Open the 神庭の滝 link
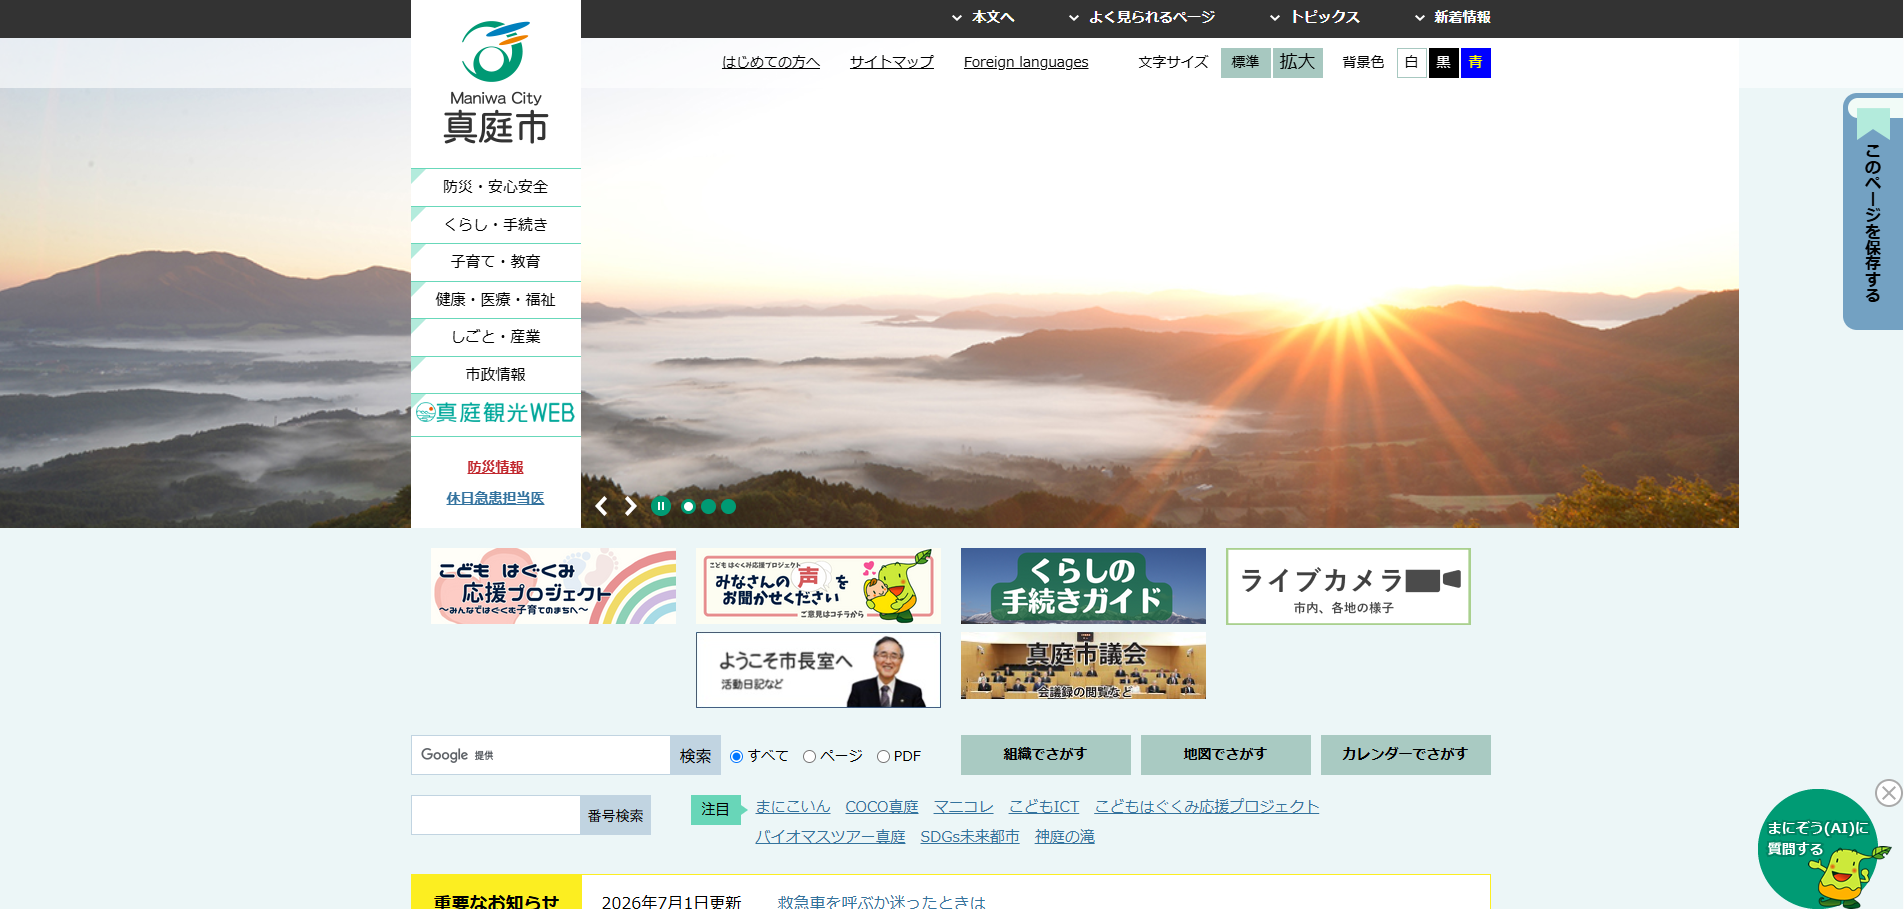This screenshot has height=909, width=1904. 1065,837
